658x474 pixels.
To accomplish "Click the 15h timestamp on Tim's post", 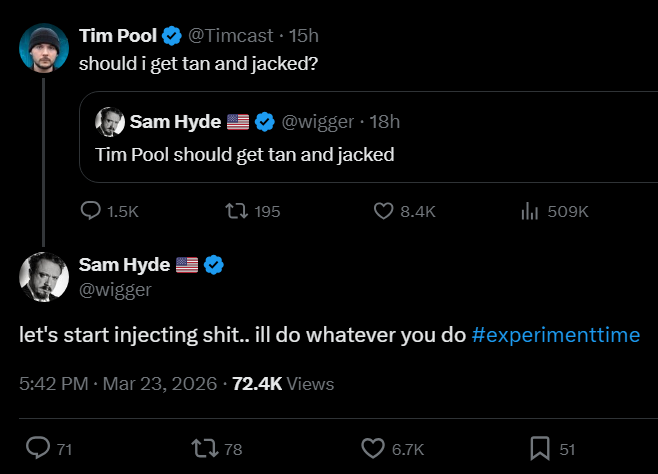I will point(303,36).
